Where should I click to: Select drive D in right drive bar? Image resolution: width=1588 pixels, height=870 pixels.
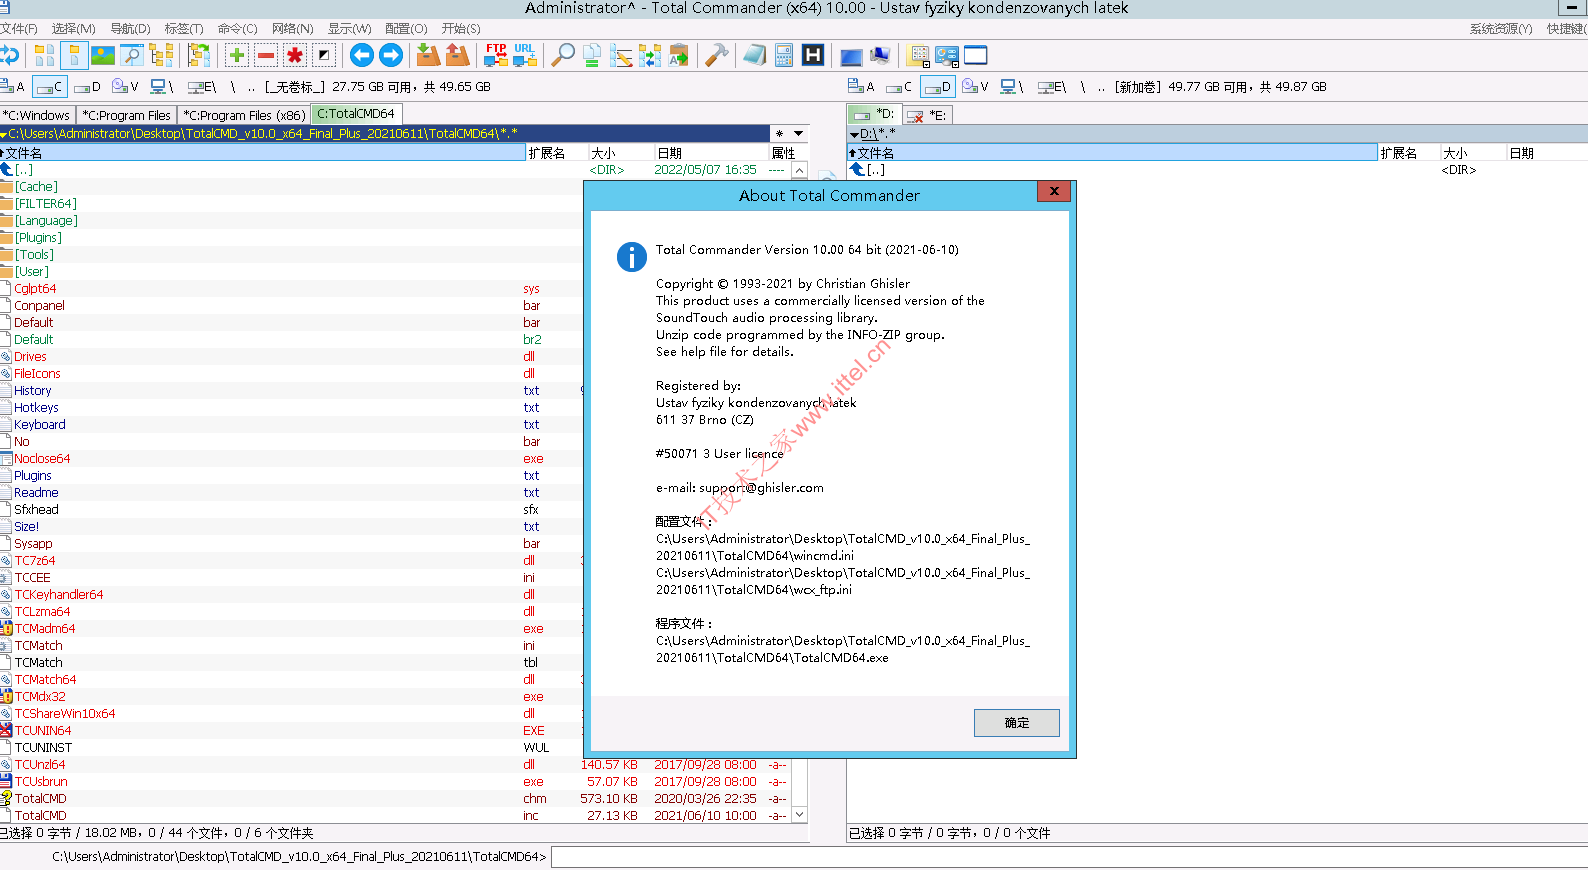pos(937,87)
